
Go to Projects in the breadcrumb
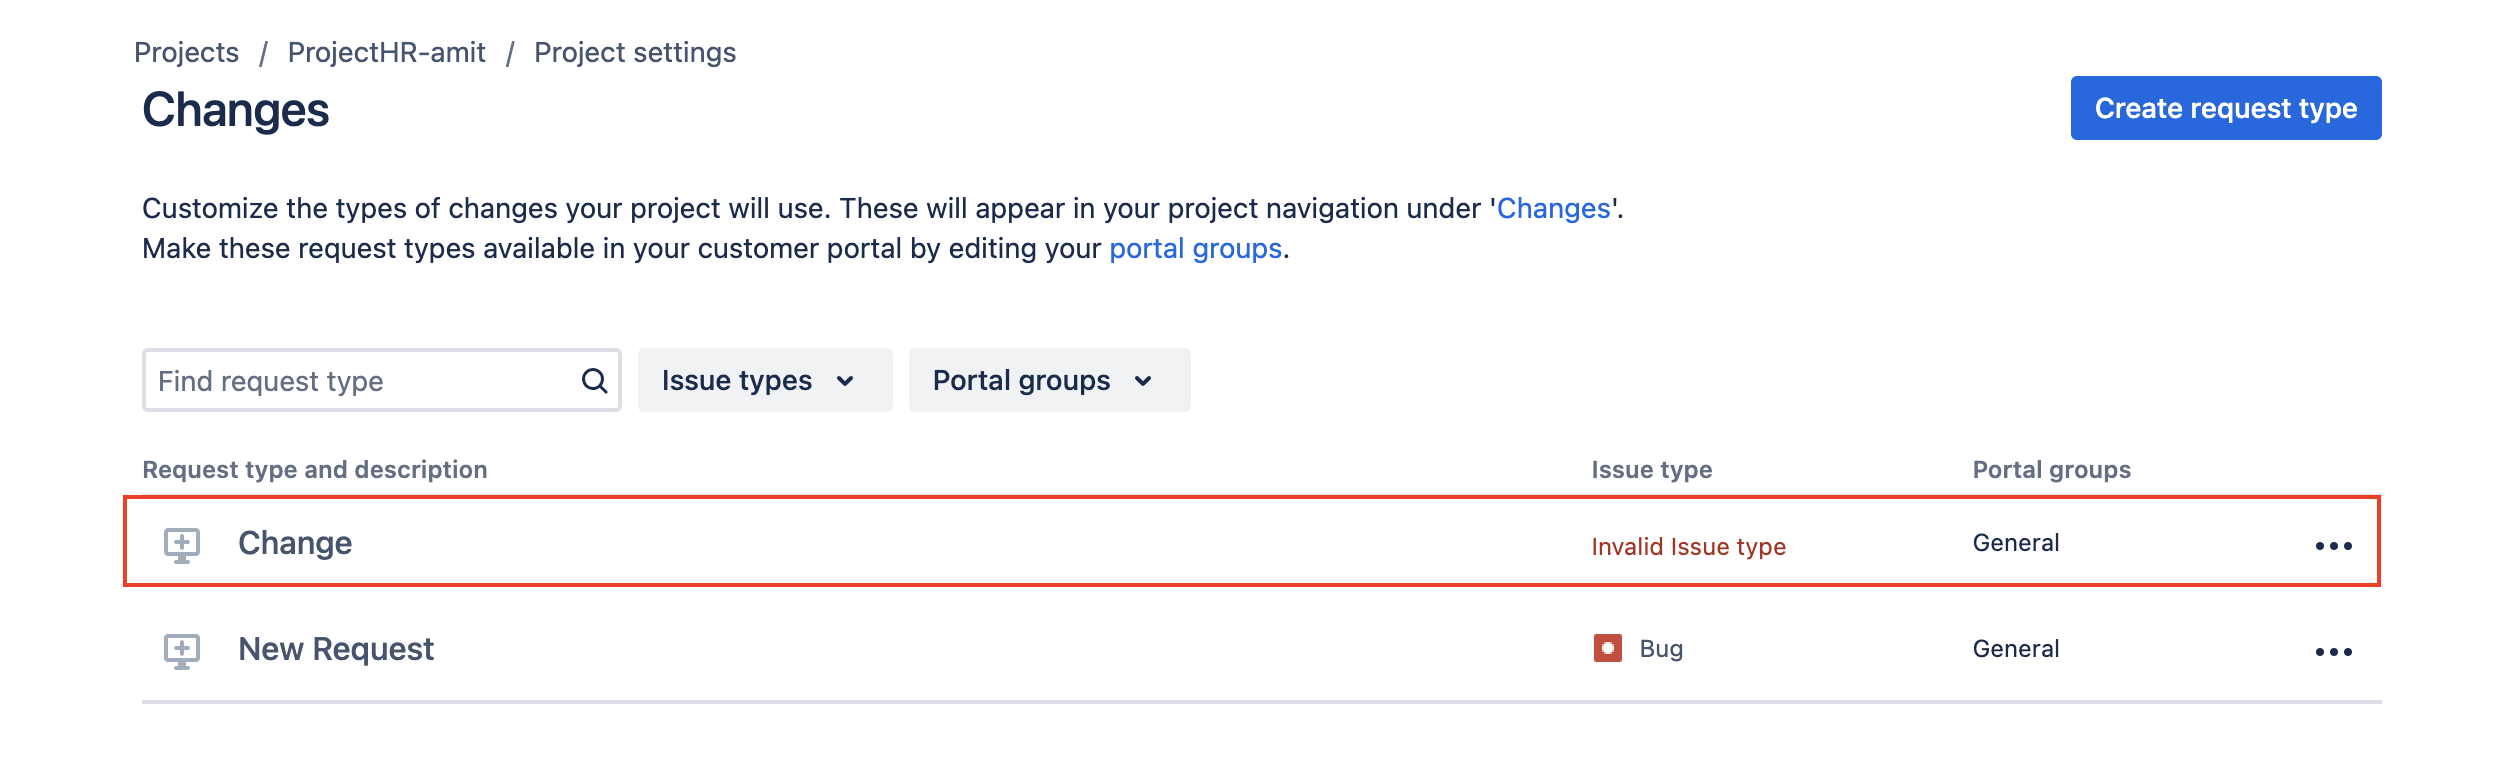click(x=187, y=52)
